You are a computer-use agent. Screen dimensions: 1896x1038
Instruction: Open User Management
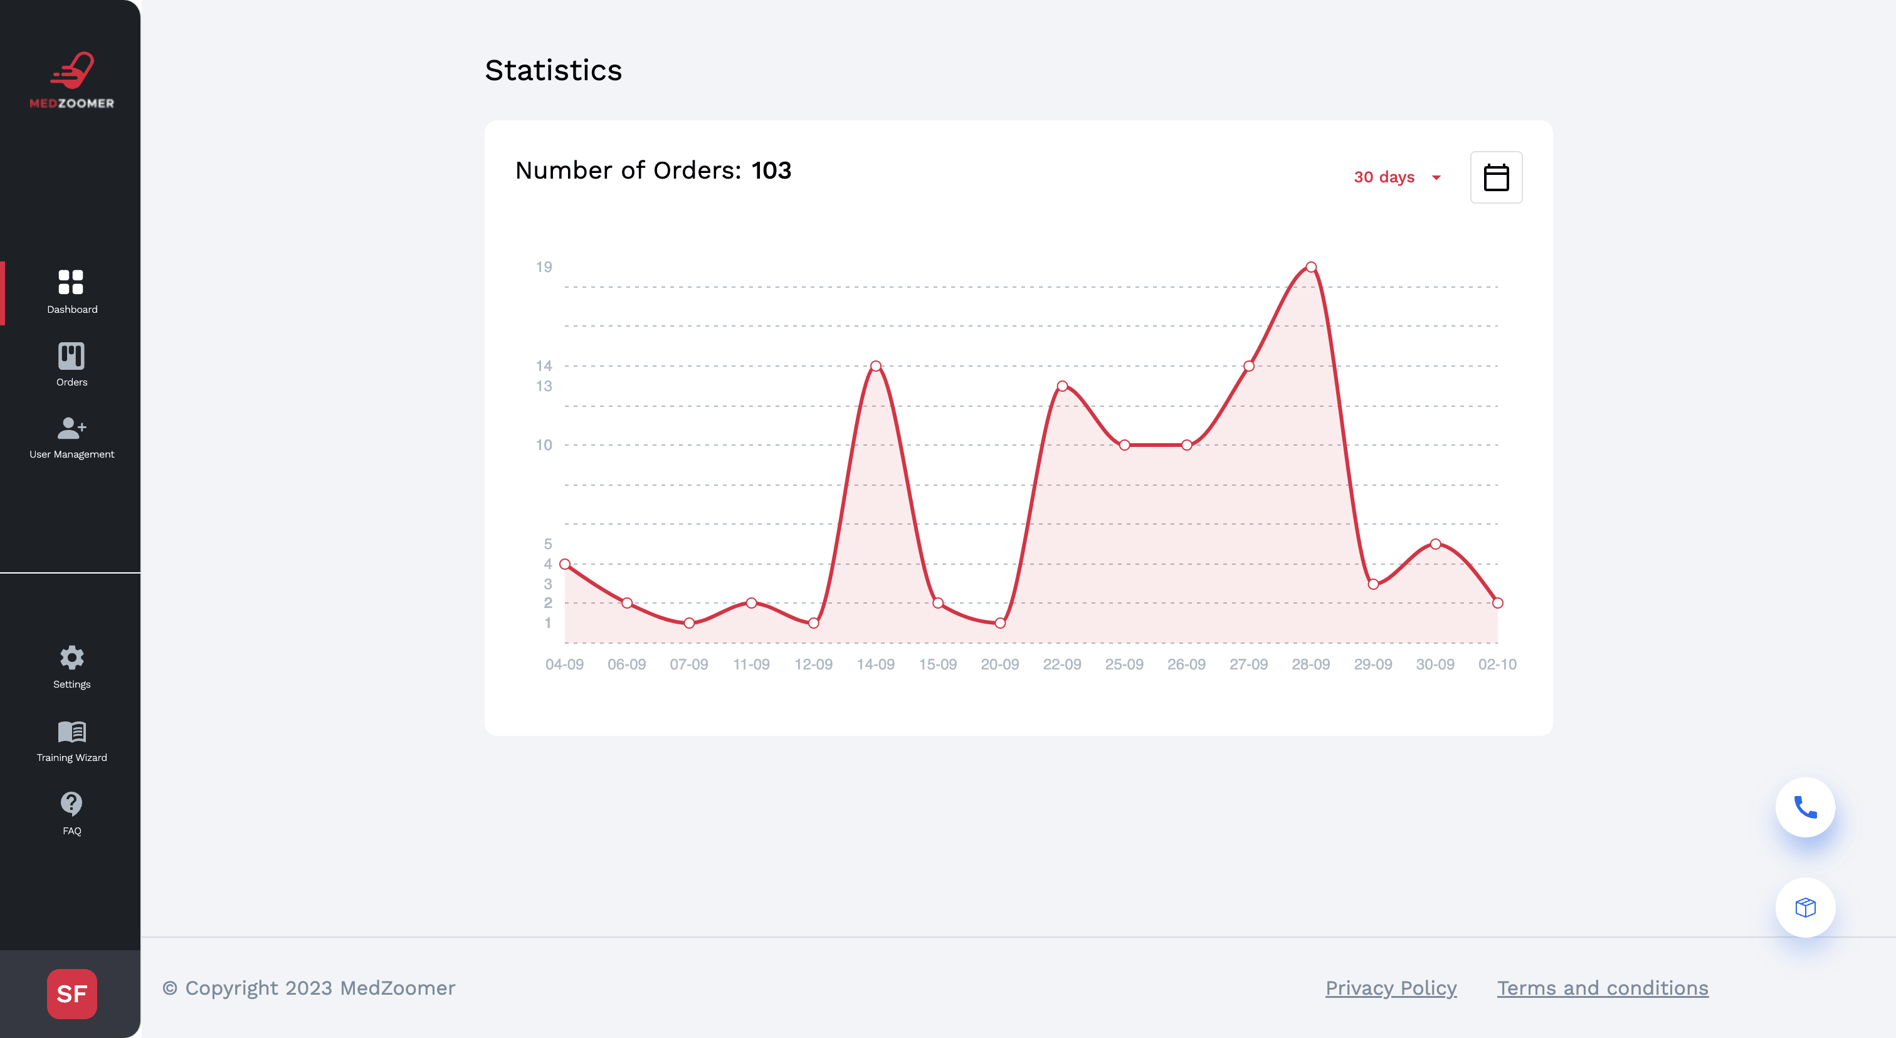pyautogui.click(x=71, y=437)
